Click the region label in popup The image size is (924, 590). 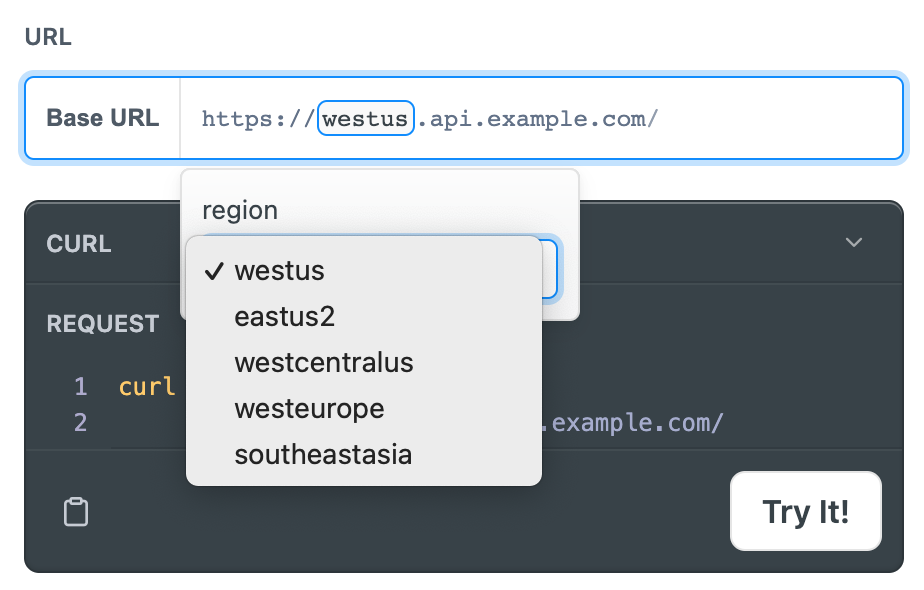click(x=240, y=211)
